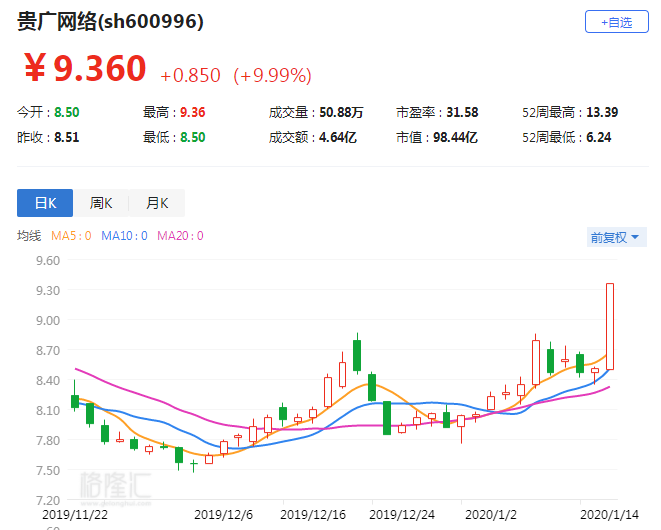The image size is (661, 530).
Task: Click the 昨收 value 8.51
Action: [x=67, y=137]
